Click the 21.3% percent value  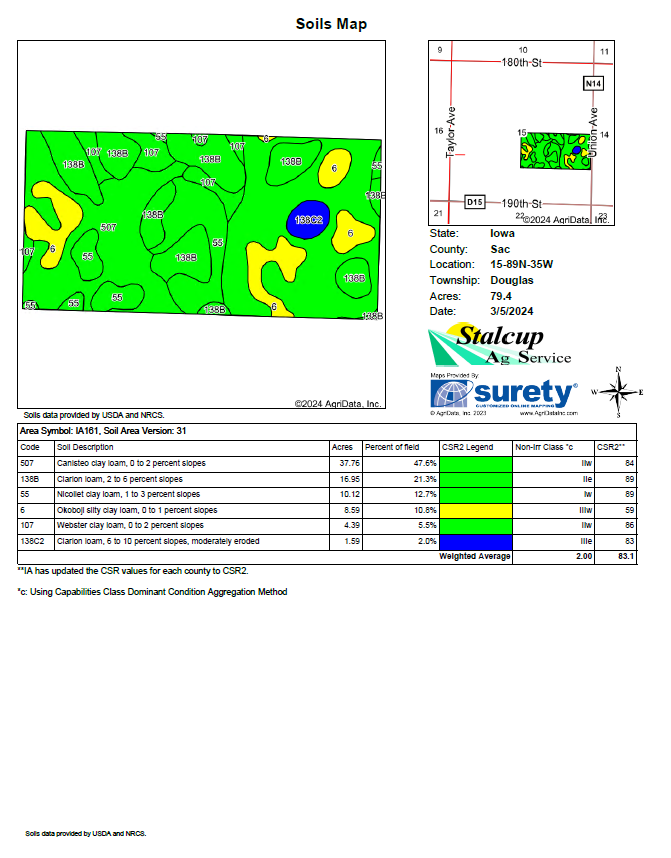[x=425, y=479]
